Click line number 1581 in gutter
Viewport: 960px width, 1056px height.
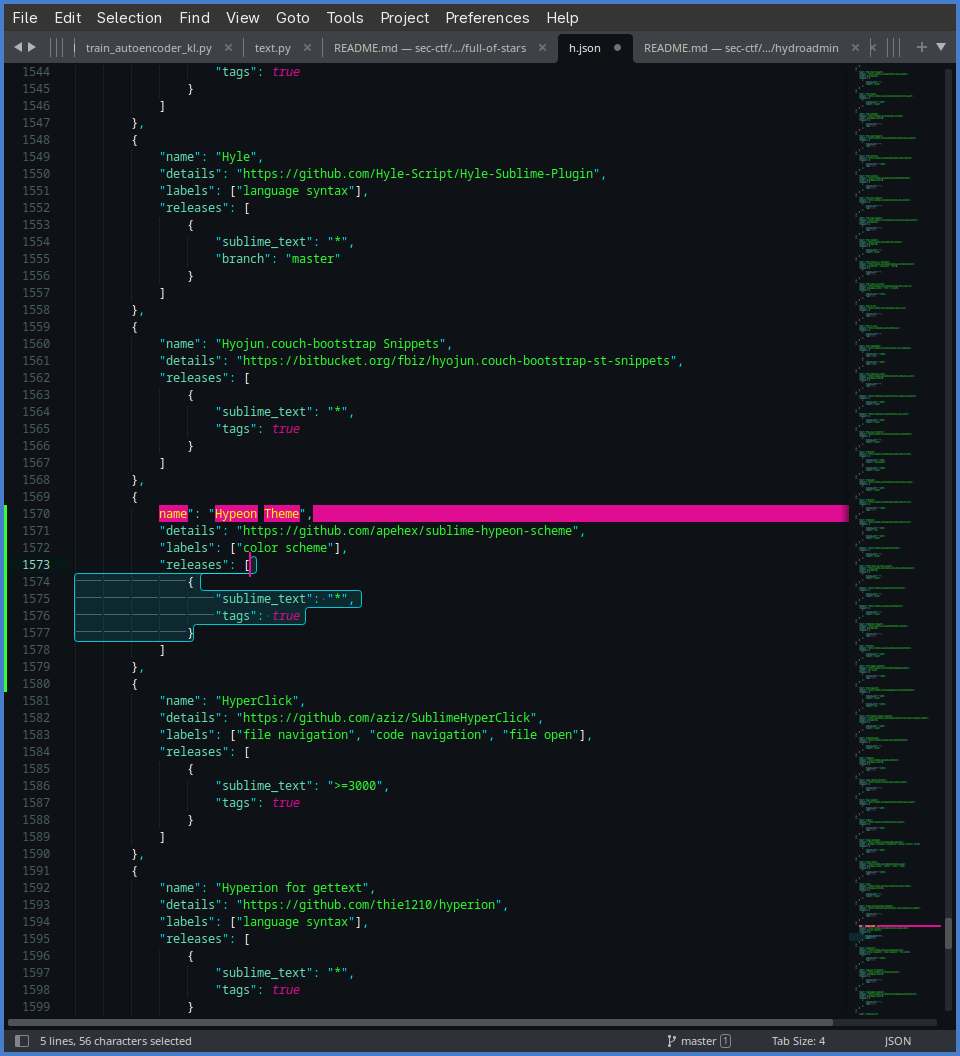coord(36,701)
